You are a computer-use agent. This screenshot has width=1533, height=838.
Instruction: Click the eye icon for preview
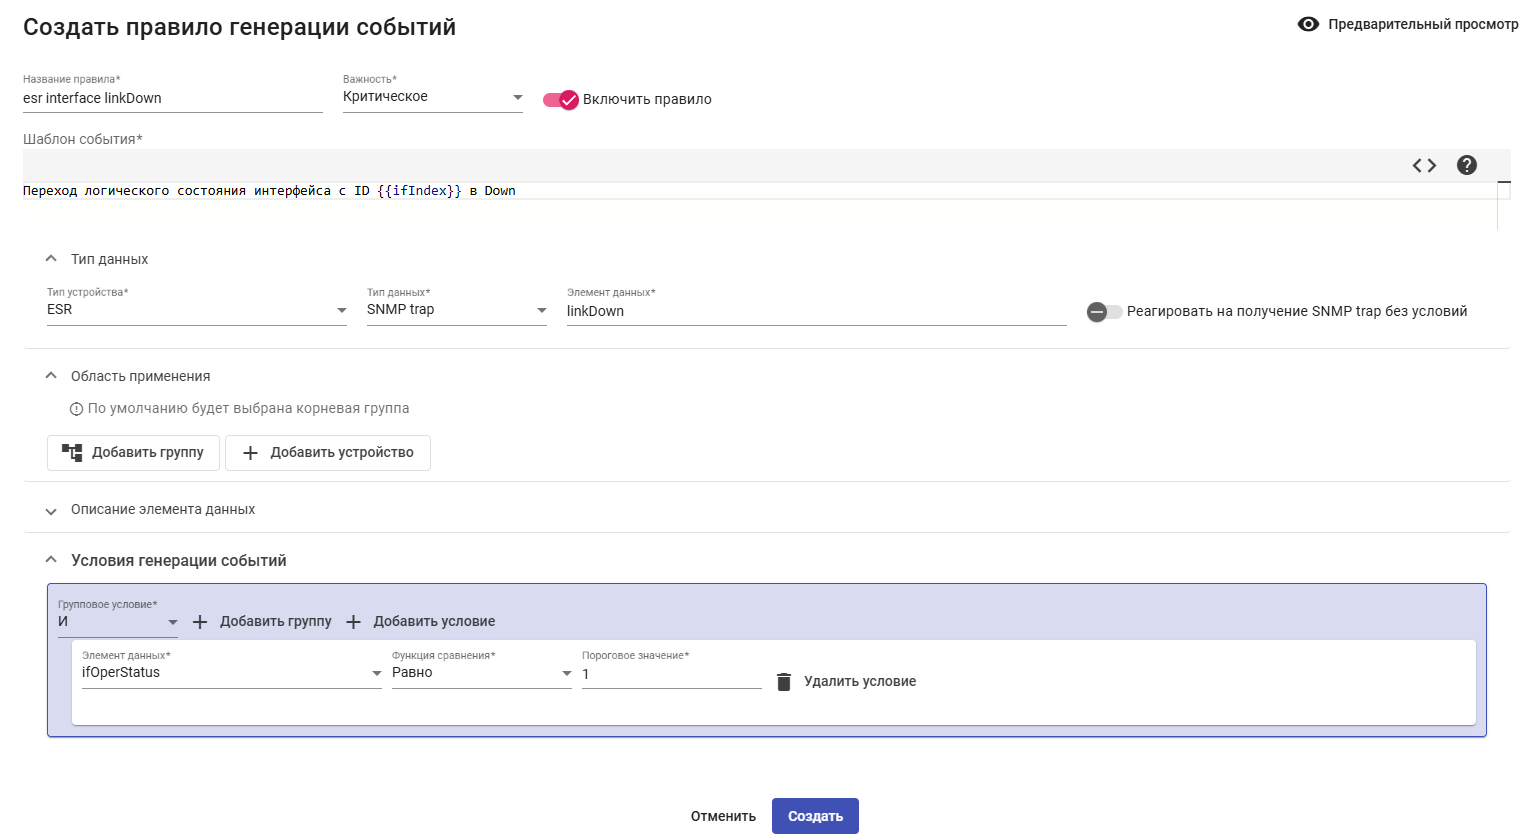[1308, 24]
